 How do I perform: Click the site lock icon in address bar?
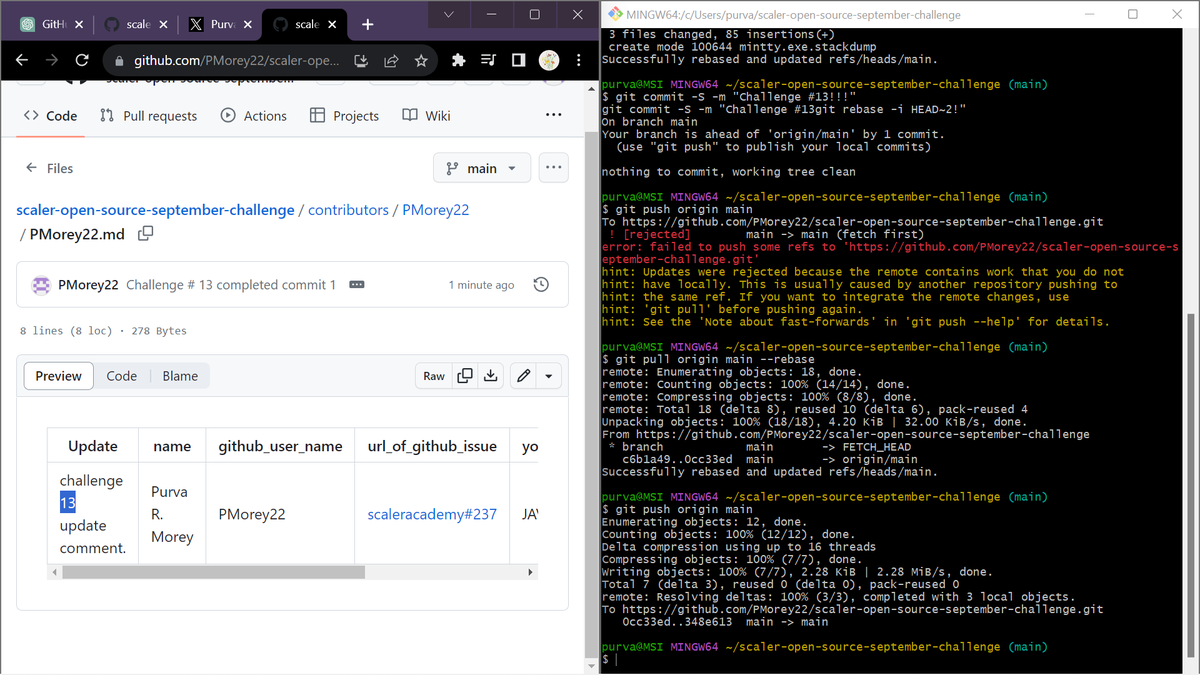(119, 61)
